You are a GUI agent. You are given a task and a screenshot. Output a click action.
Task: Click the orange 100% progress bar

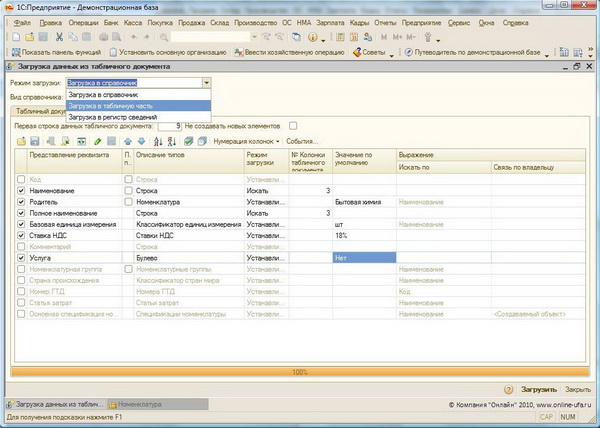(300, 372)
